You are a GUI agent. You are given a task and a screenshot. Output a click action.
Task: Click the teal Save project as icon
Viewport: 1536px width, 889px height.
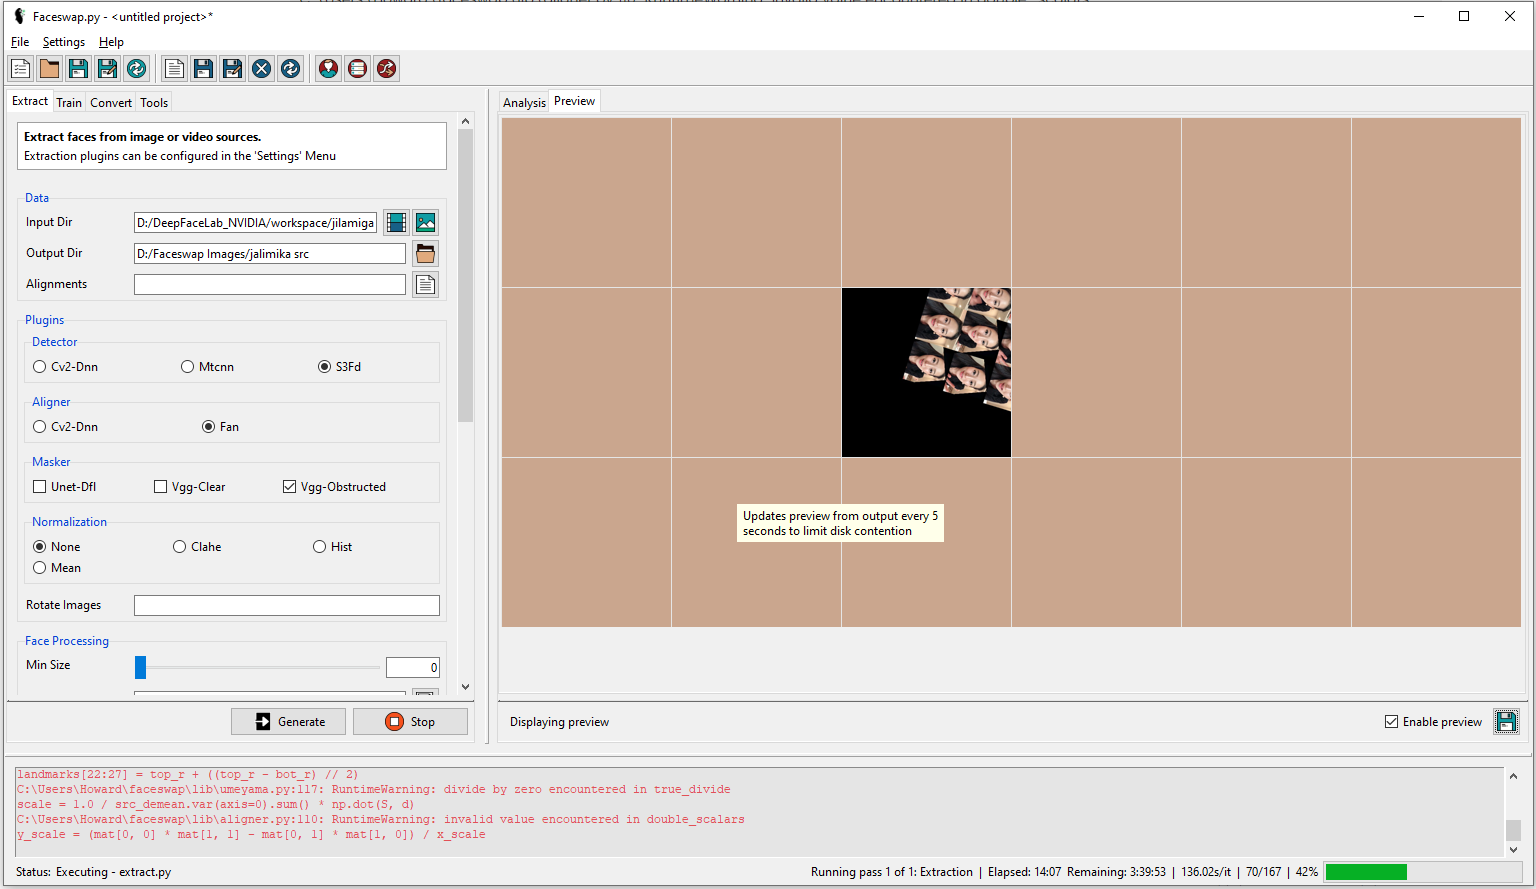tap(107, 68)
